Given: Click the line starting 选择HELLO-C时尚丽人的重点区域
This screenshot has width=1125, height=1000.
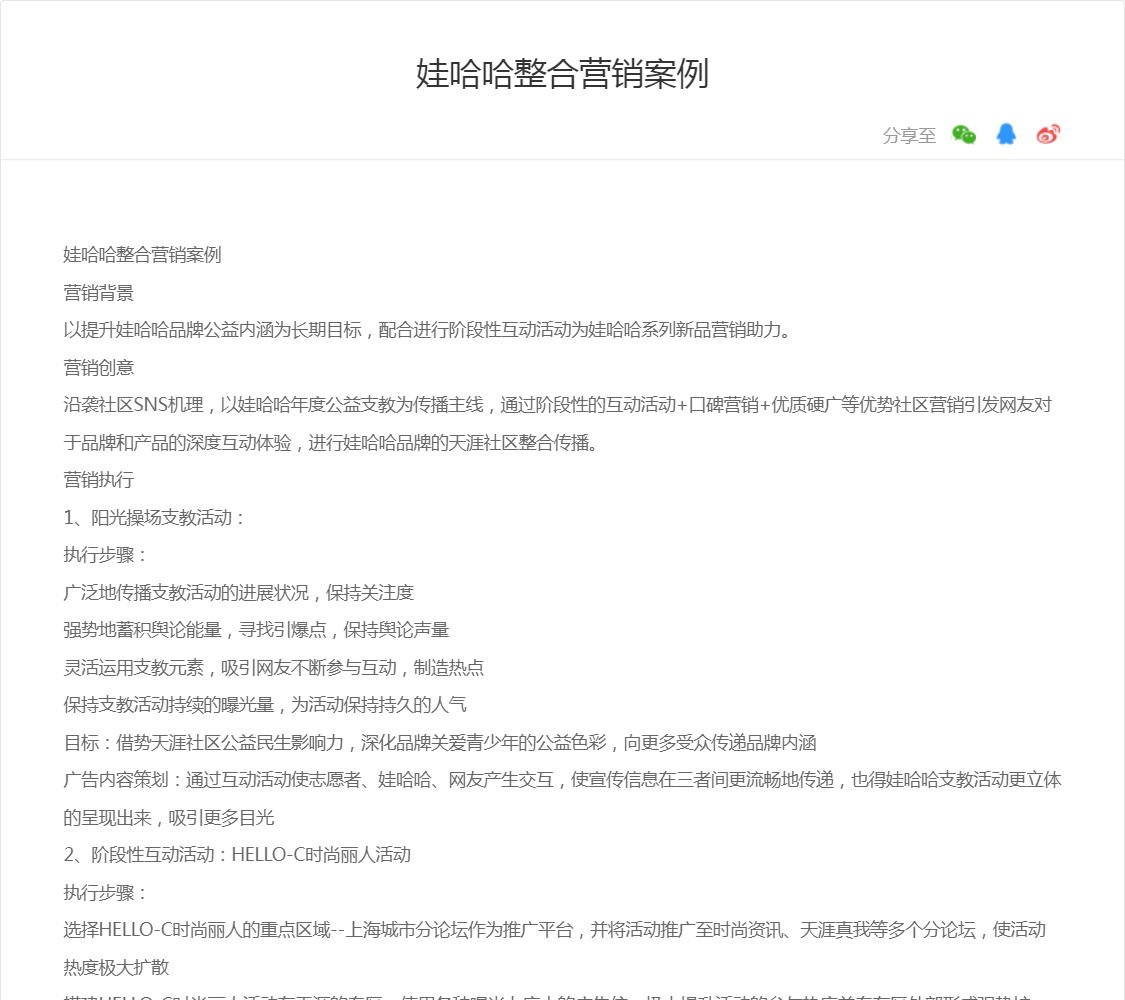Looking at the screenshot, I should 555,930.
